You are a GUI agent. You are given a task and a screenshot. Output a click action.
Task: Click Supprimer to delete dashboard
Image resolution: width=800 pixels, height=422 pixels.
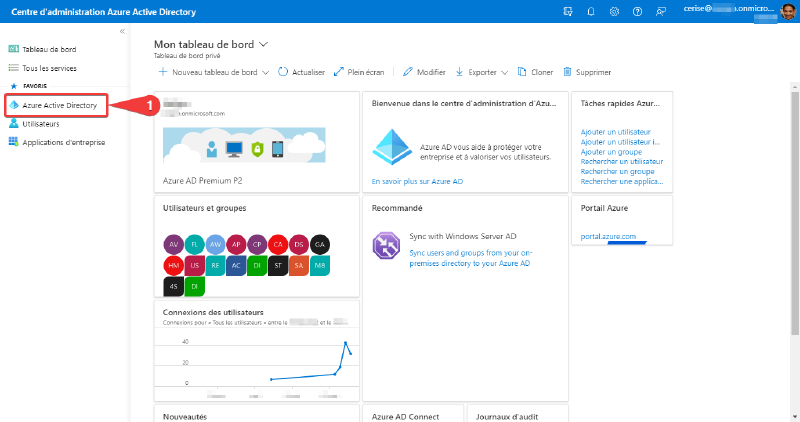[x=587, y=72]
